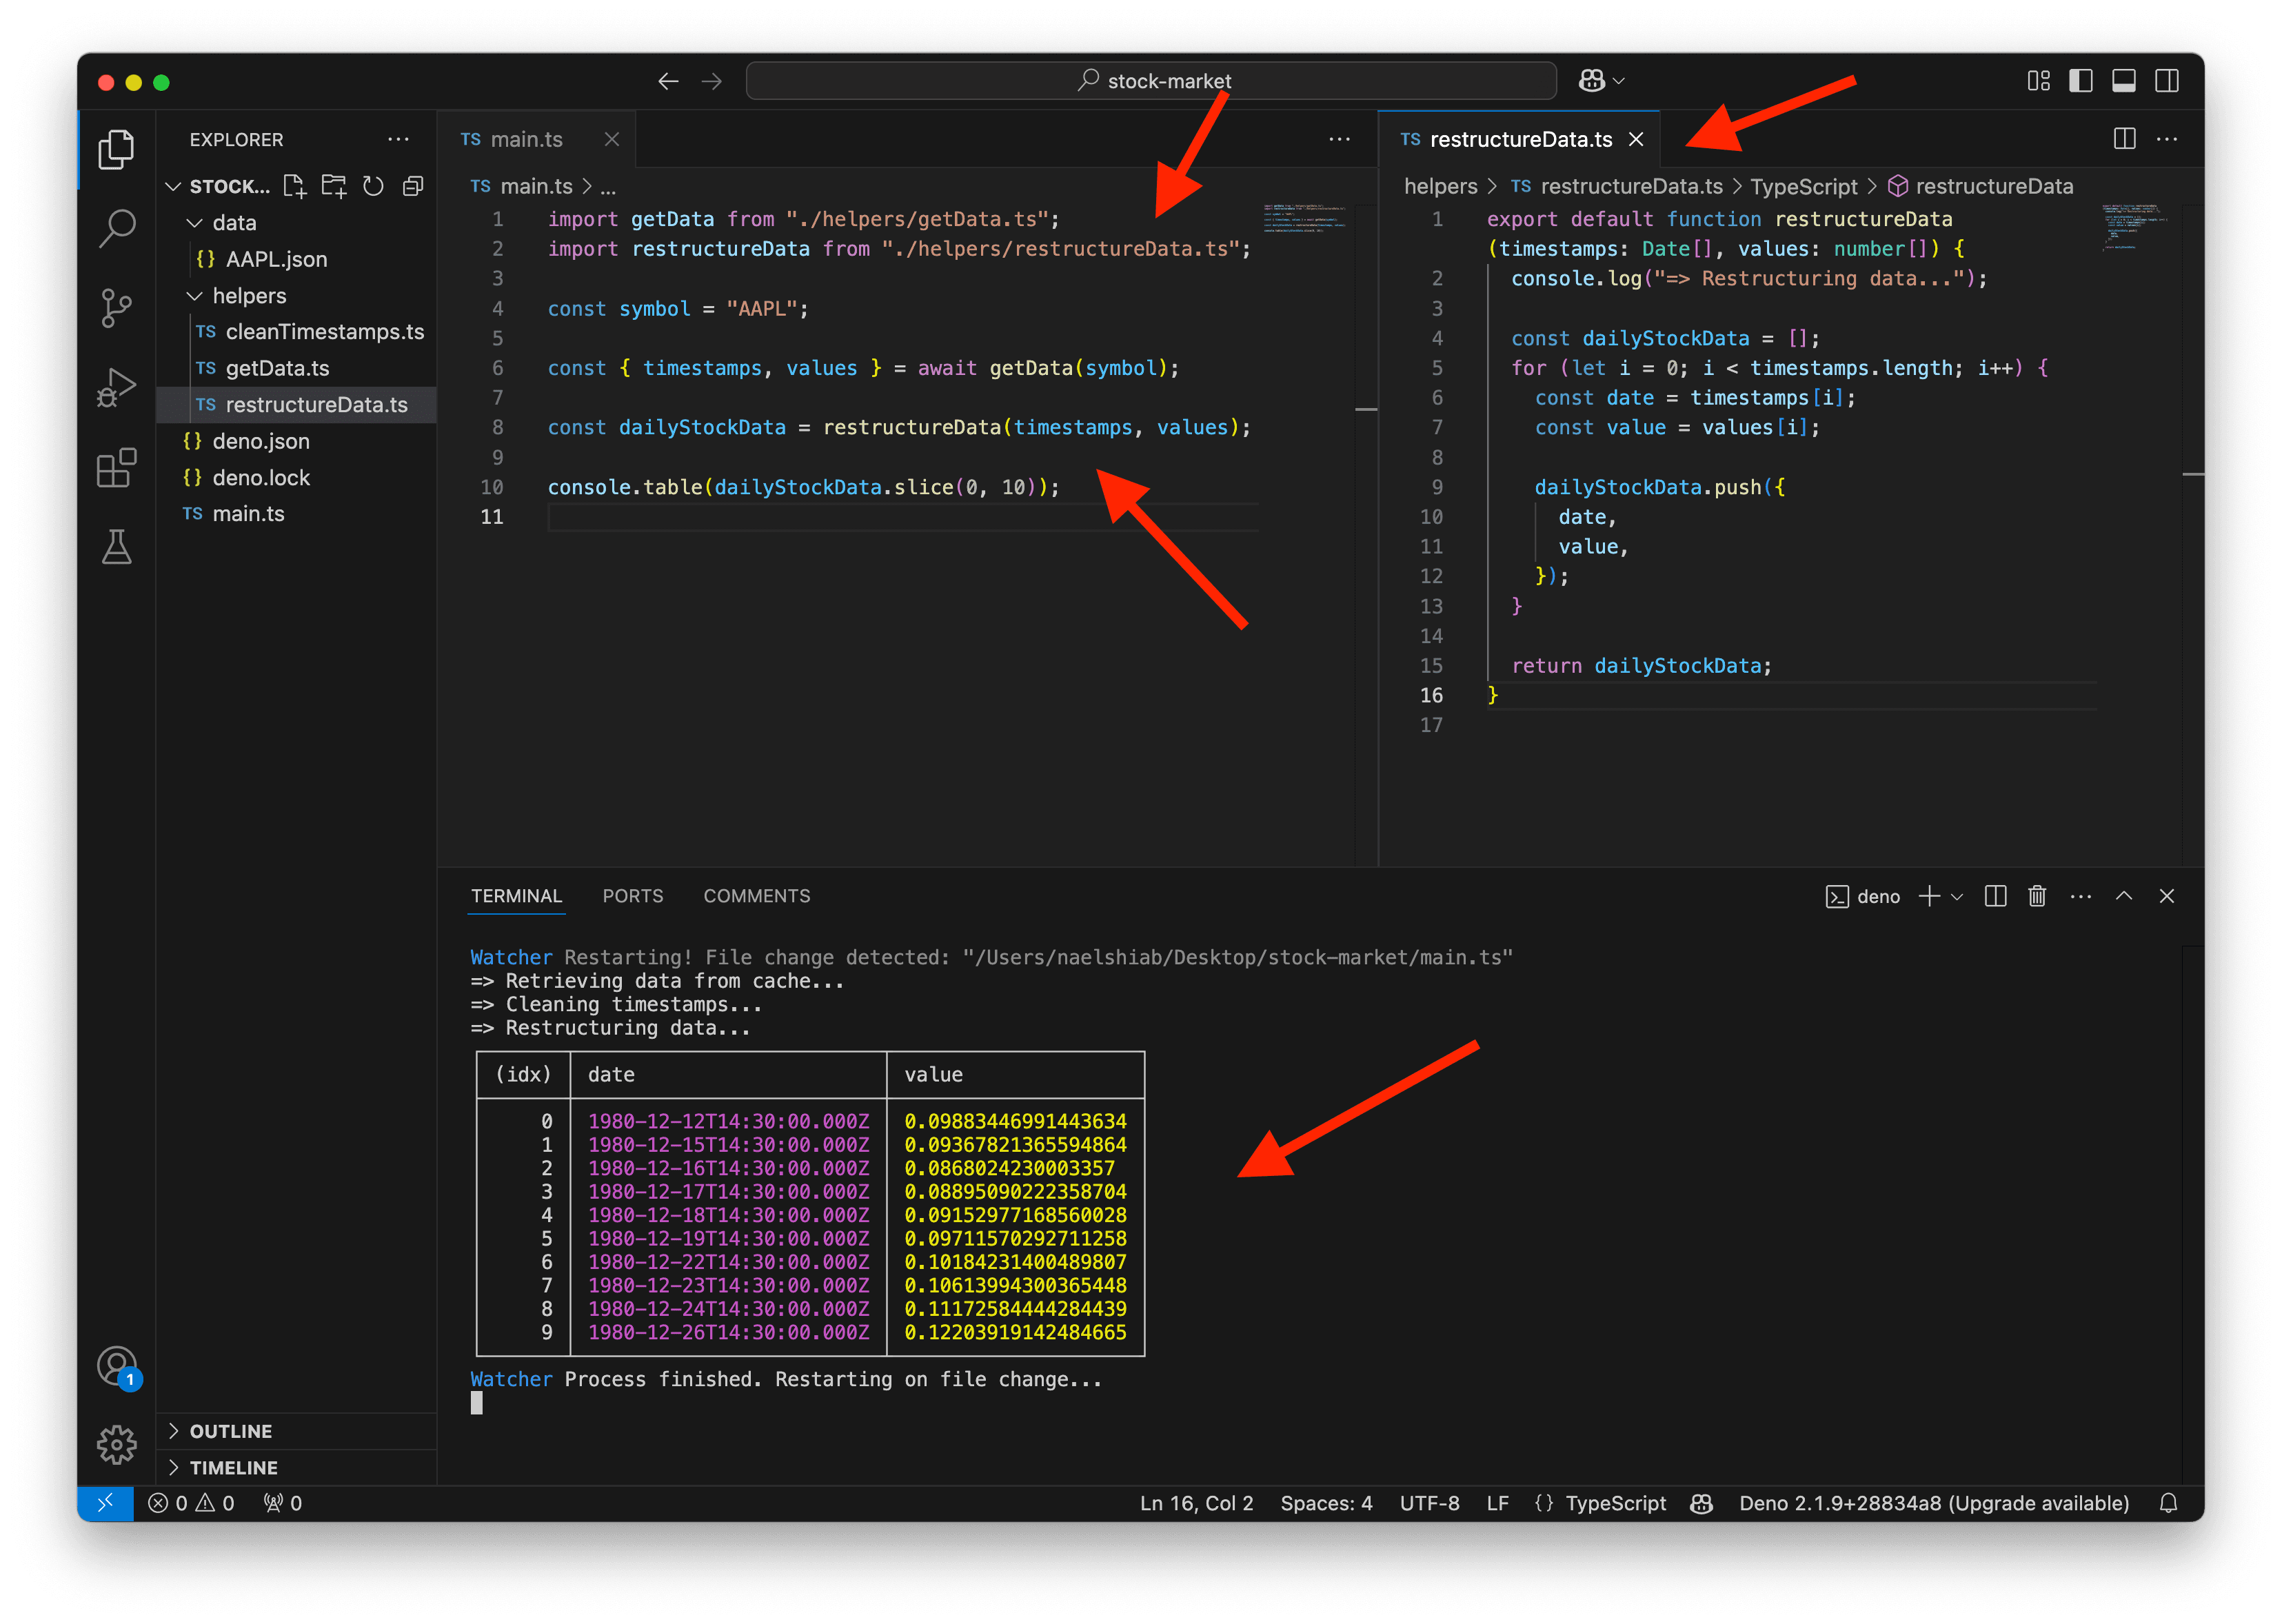Click the New Folder icon in Explorer
The height and width of the screenshot is (1624, 2282).
(x=334, y=186)
